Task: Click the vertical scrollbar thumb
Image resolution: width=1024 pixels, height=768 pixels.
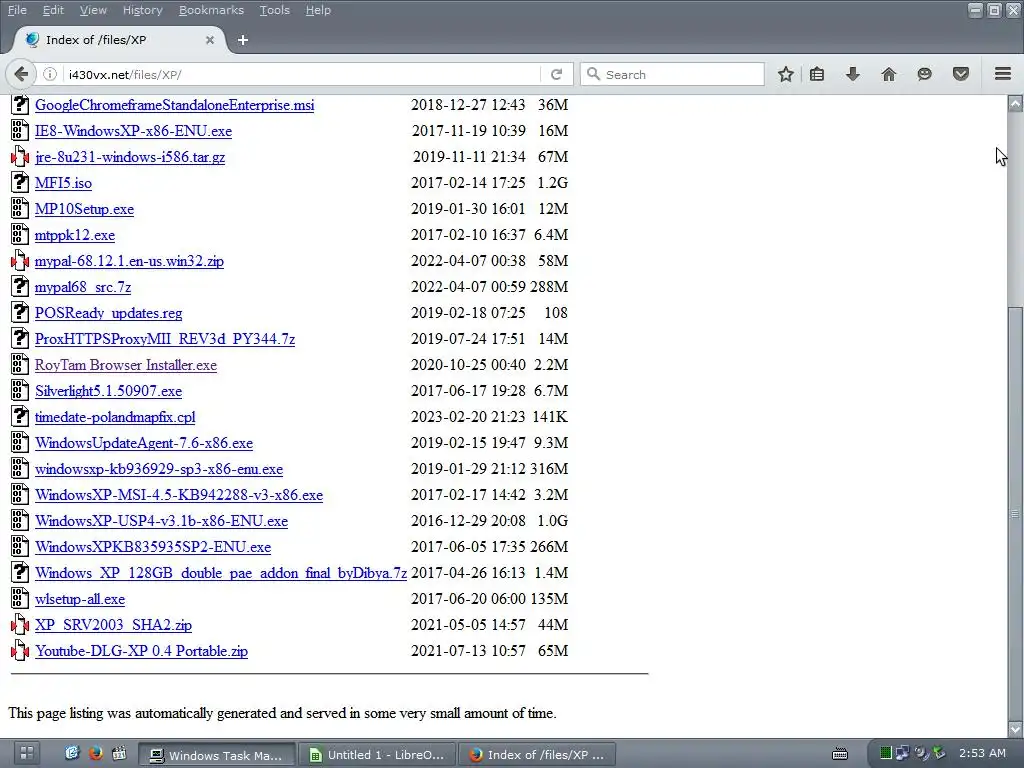Action: (1015, 513)
